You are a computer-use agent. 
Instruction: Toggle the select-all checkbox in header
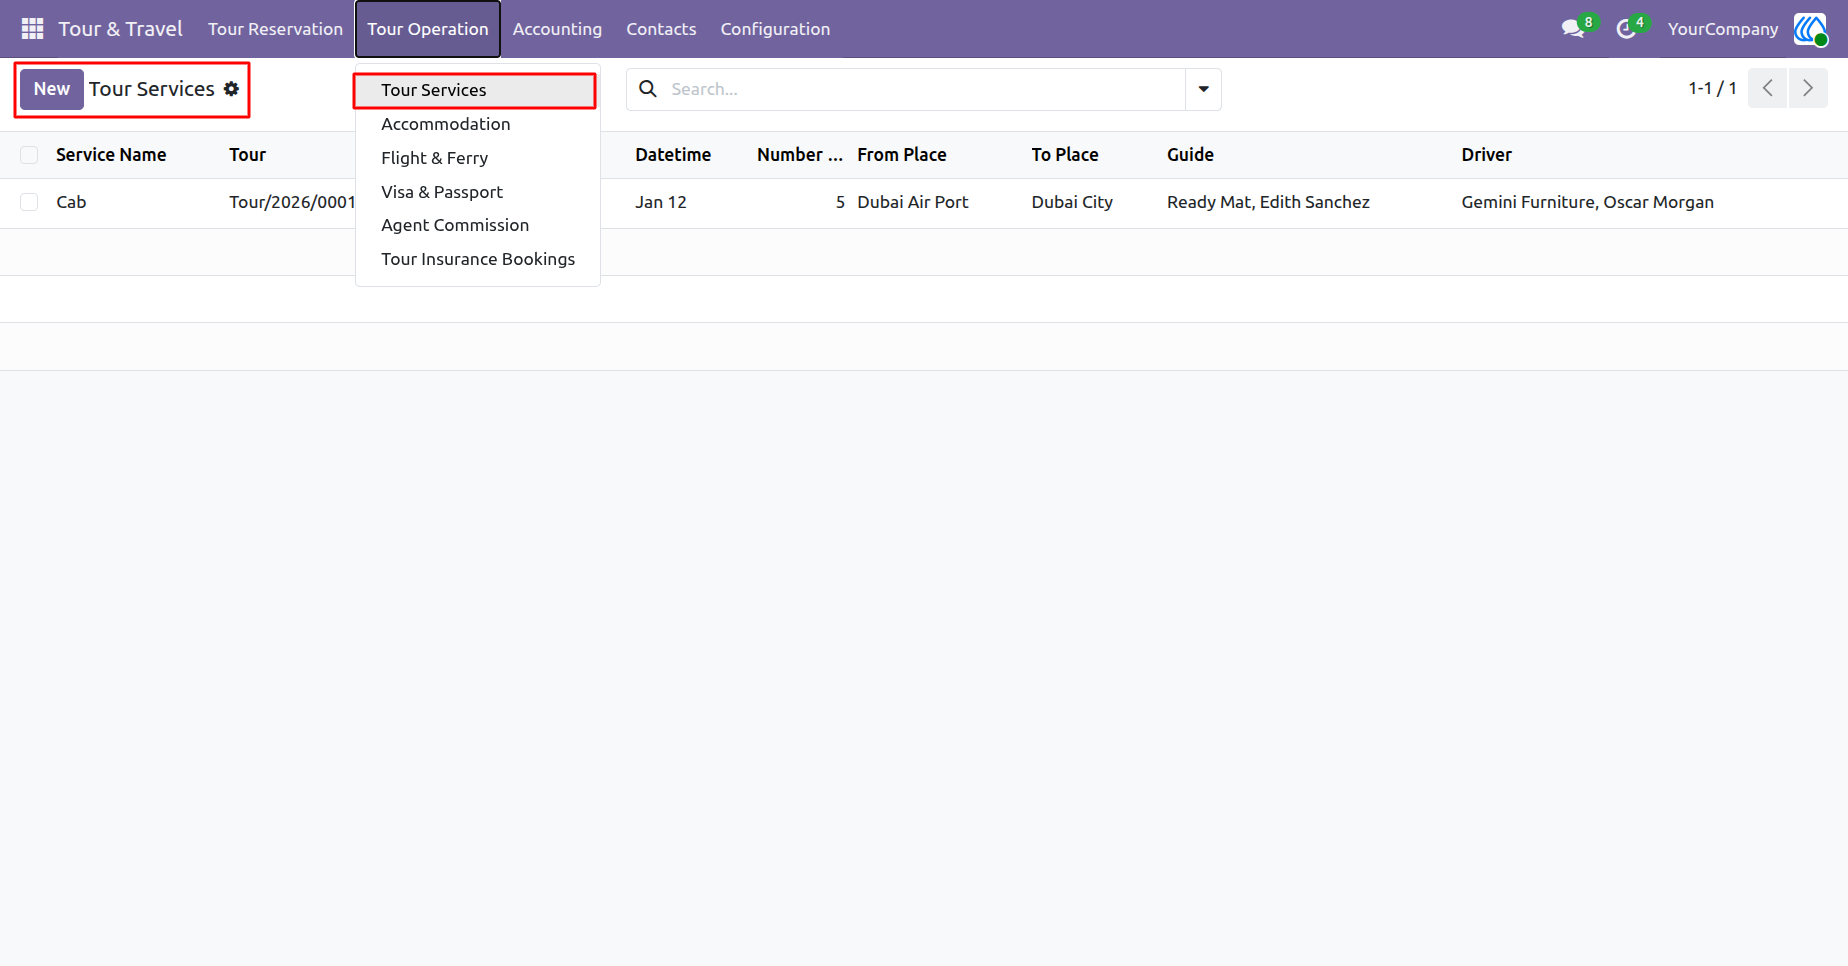(29, 155)
